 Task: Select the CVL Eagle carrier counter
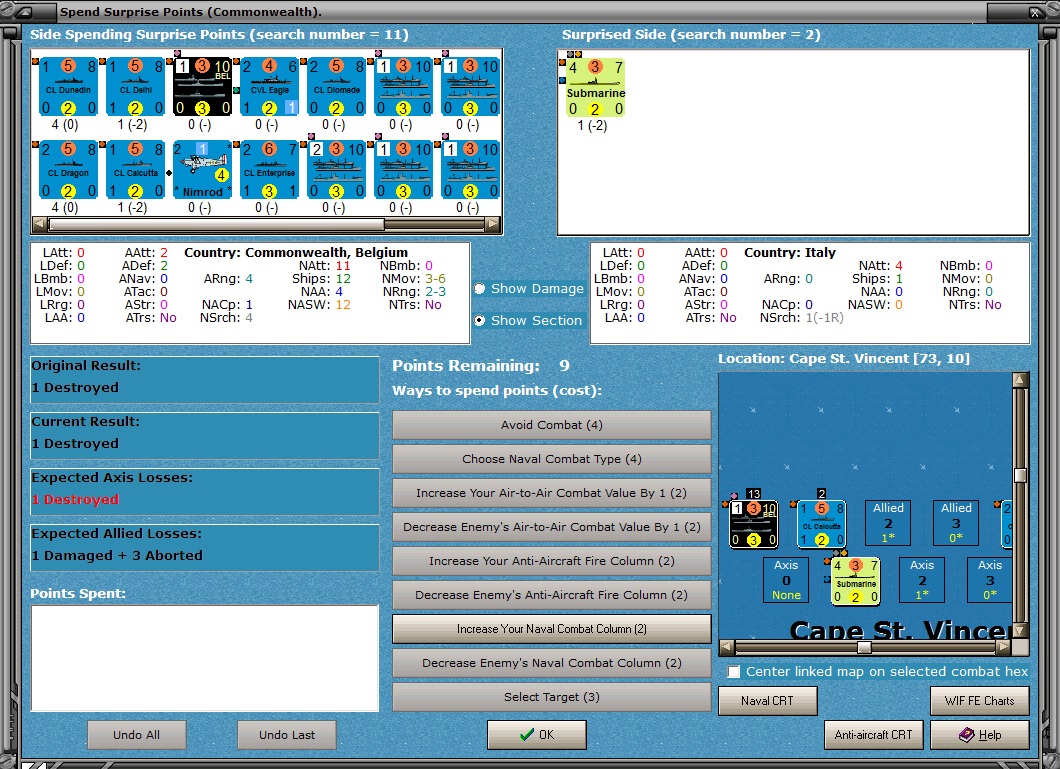[270, 87]
